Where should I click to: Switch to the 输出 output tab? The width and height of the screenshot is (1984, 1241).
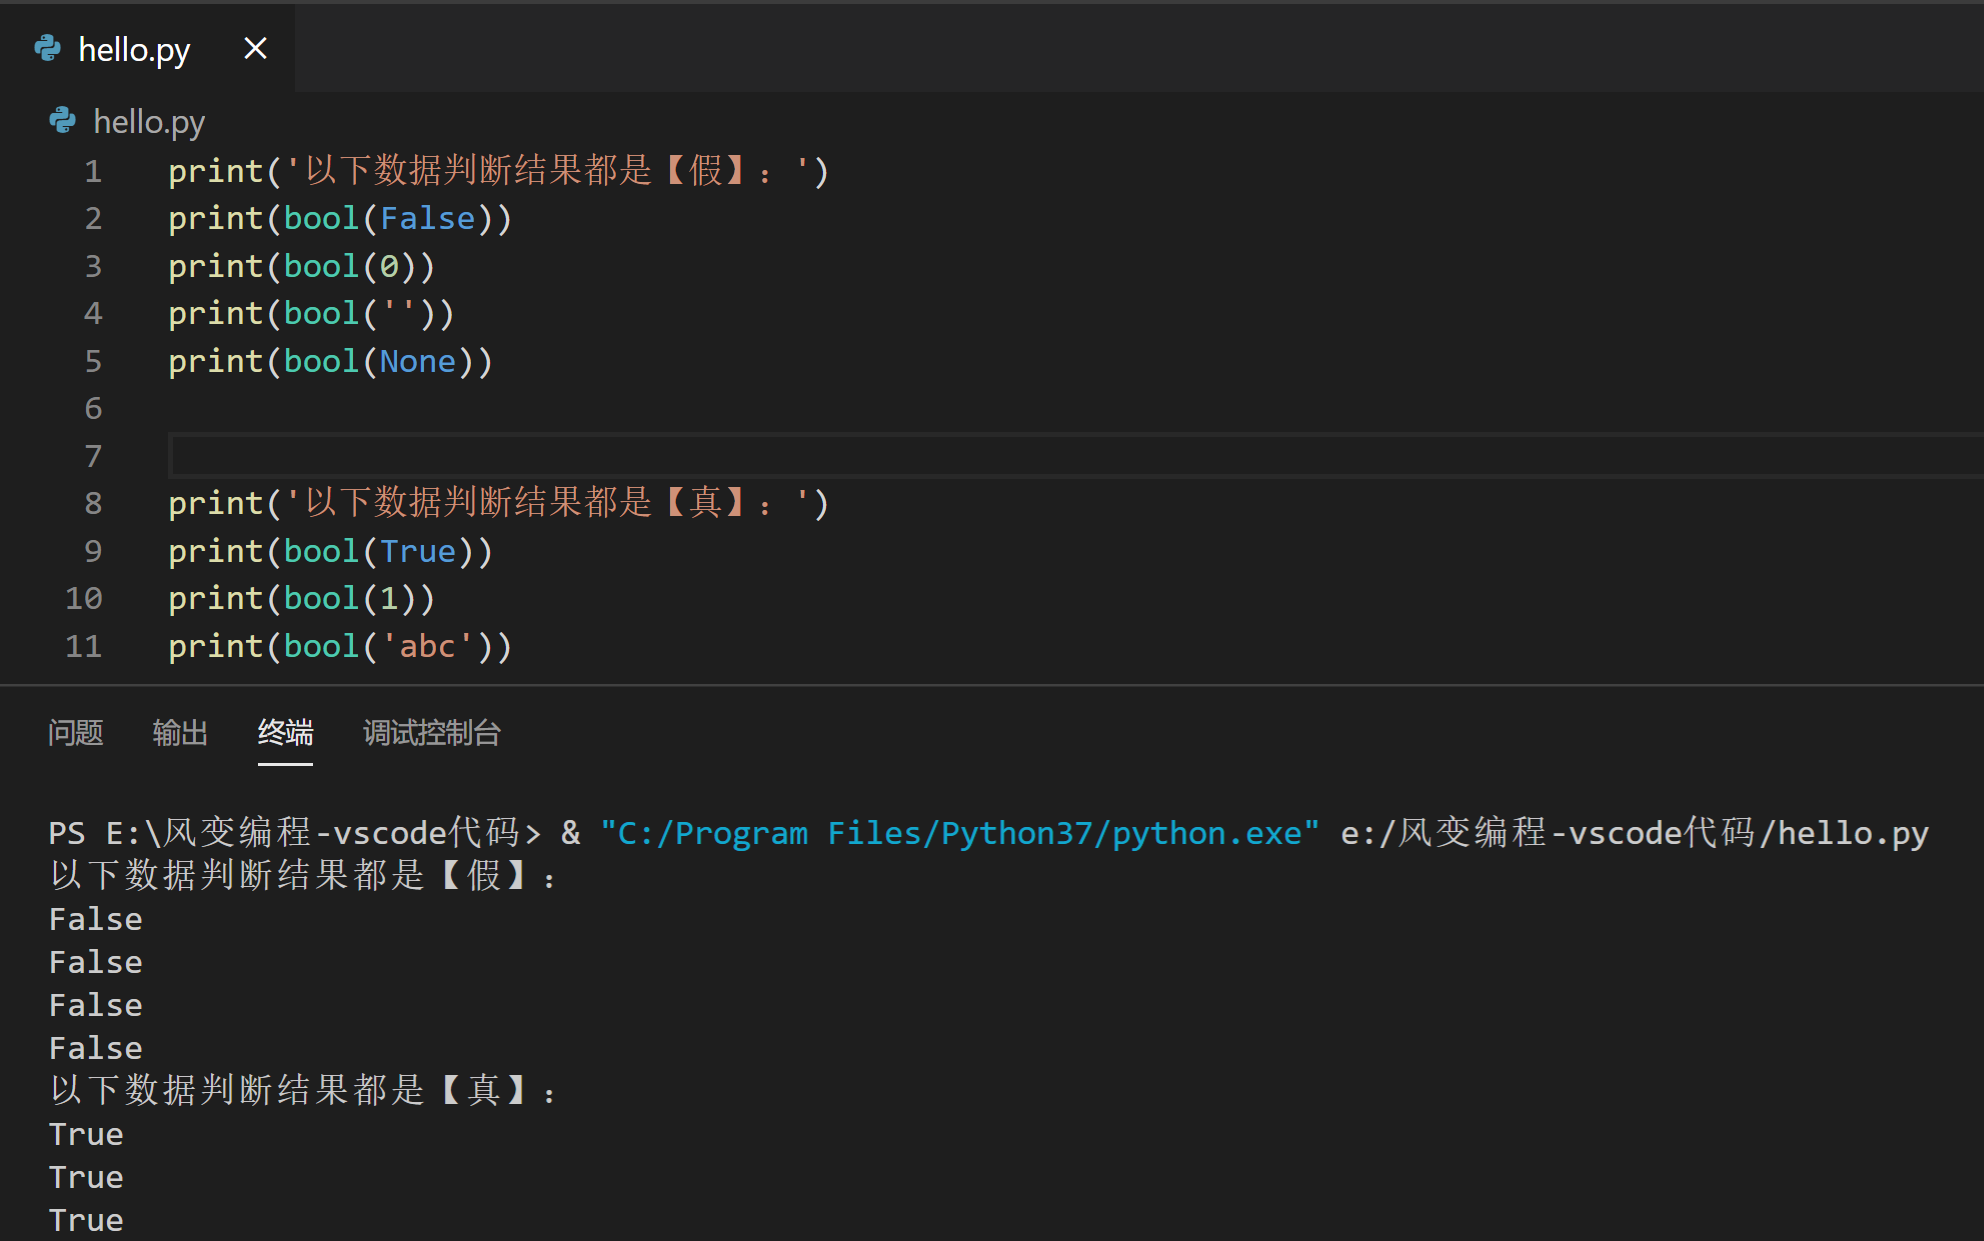180,733
